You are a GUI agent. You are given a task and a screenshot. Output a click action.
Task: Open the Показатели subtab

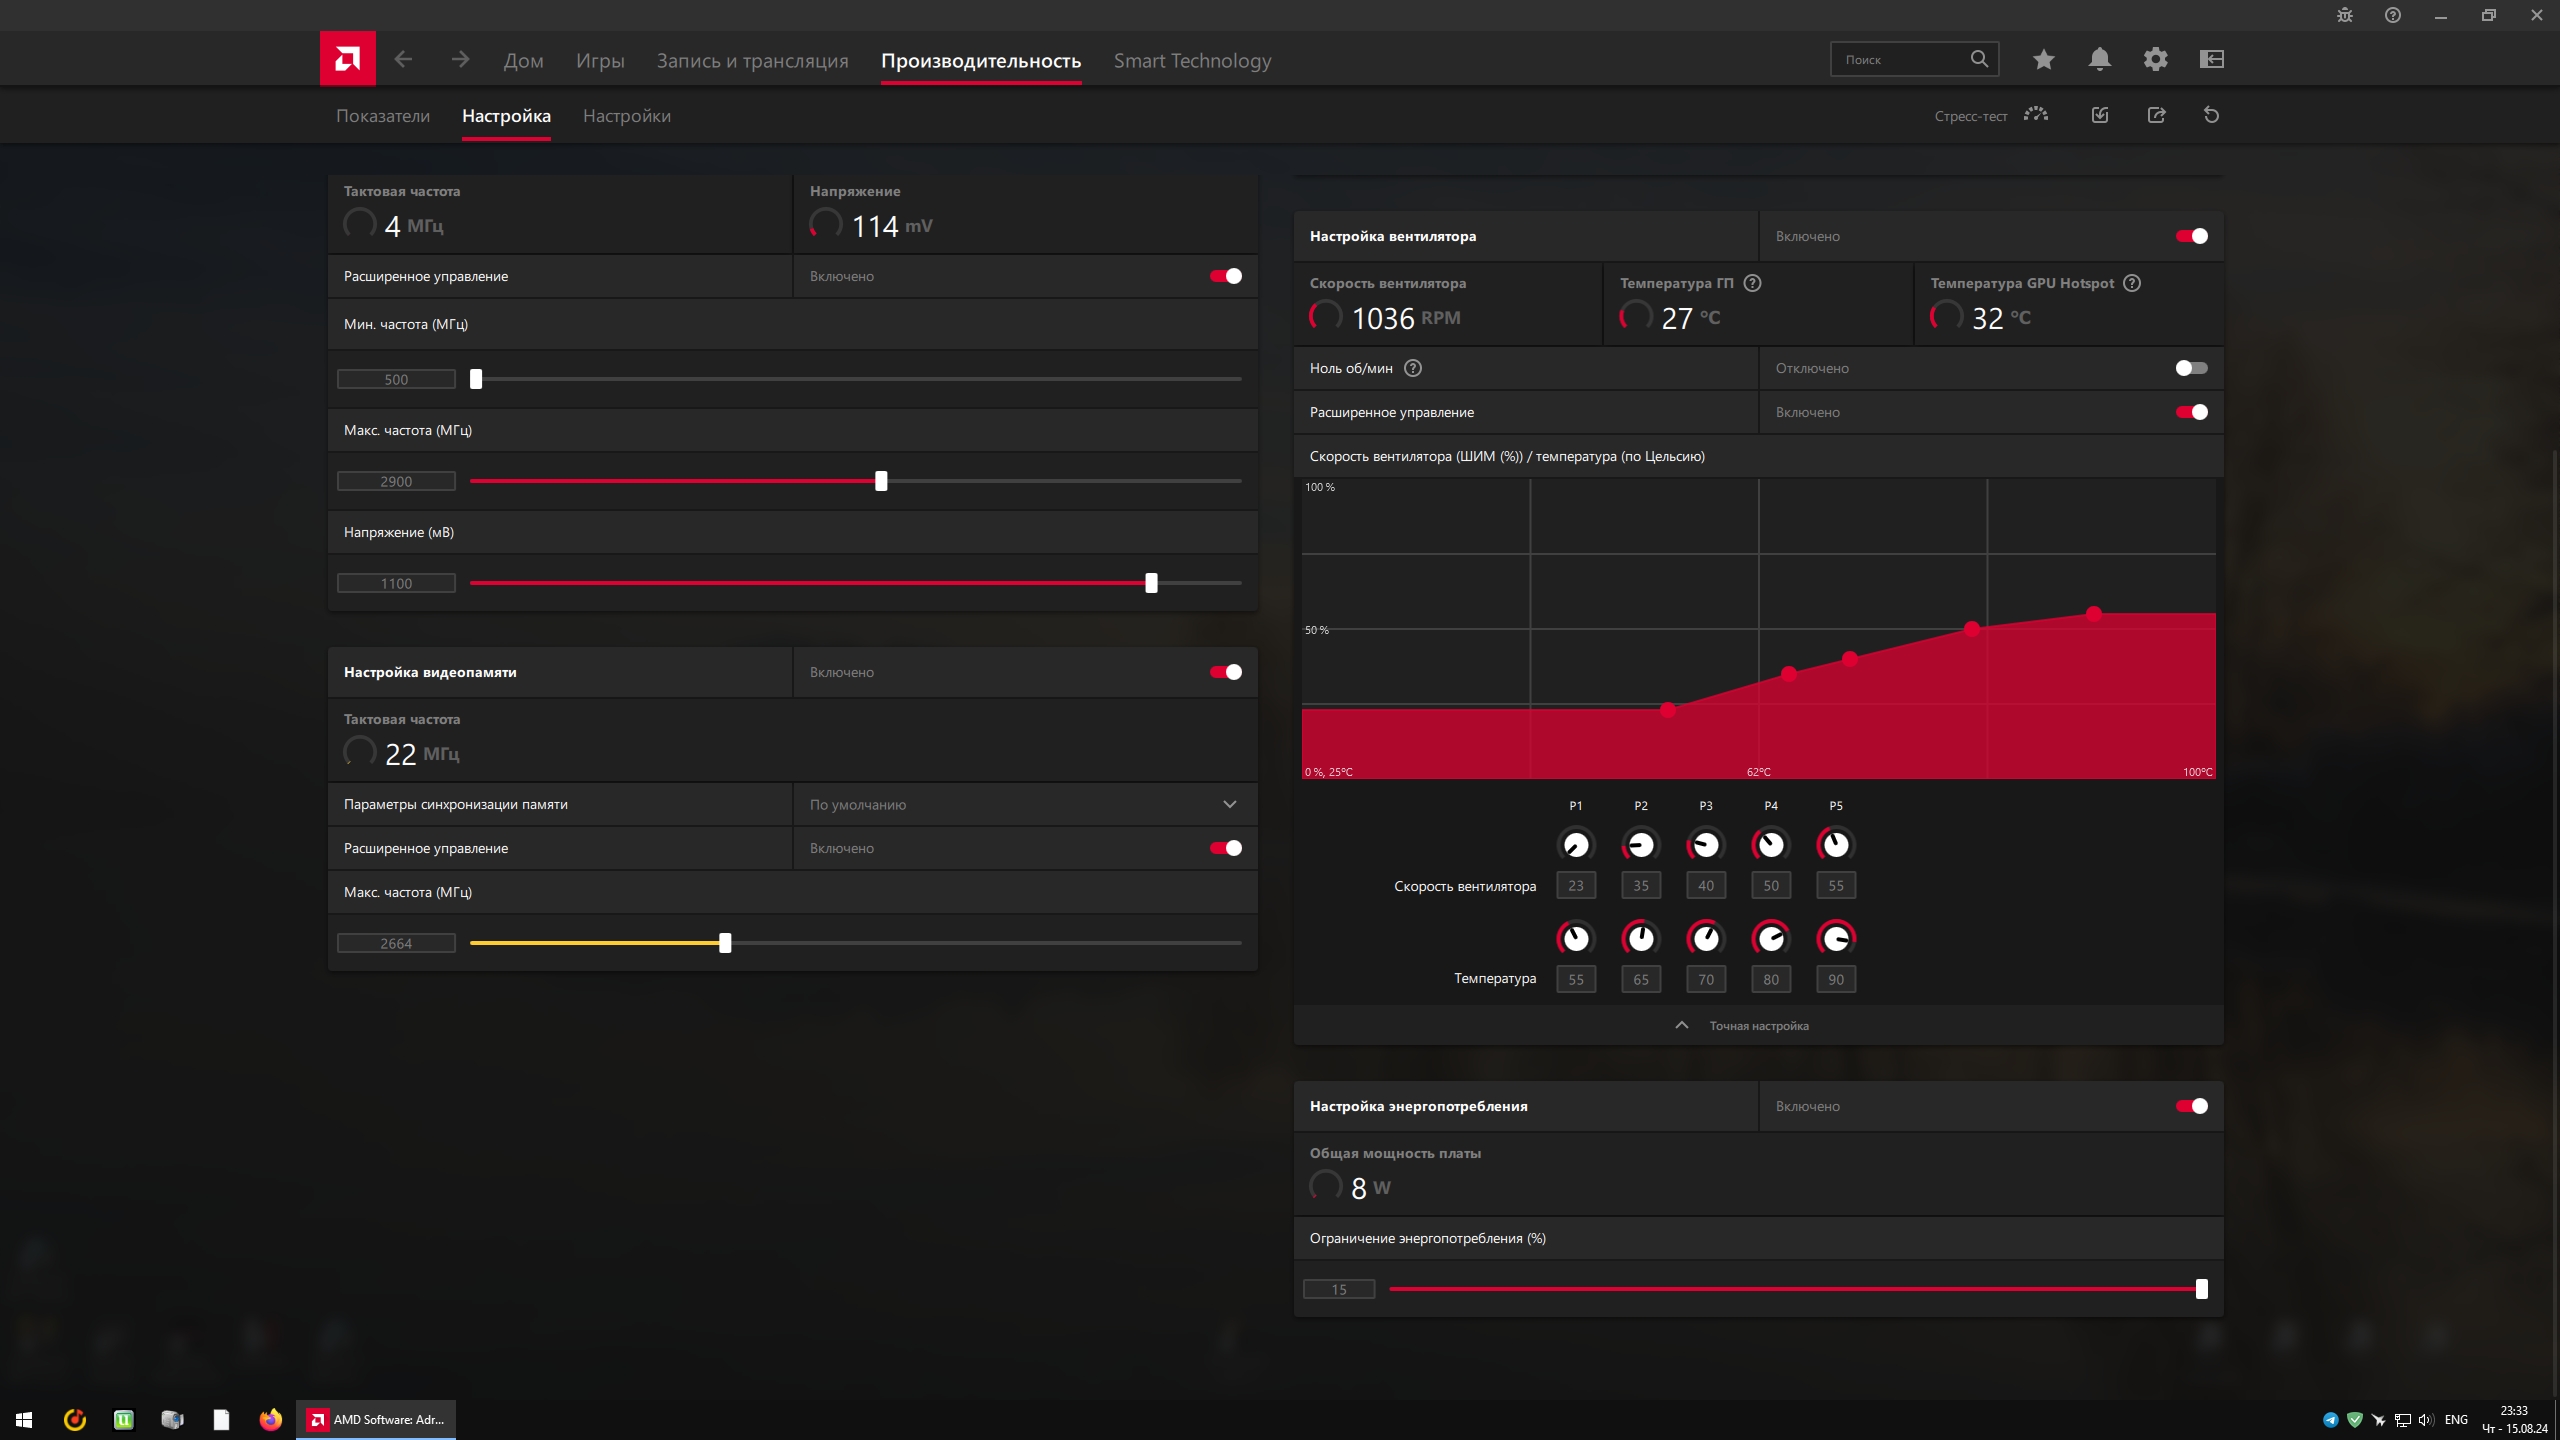point(383,116)
